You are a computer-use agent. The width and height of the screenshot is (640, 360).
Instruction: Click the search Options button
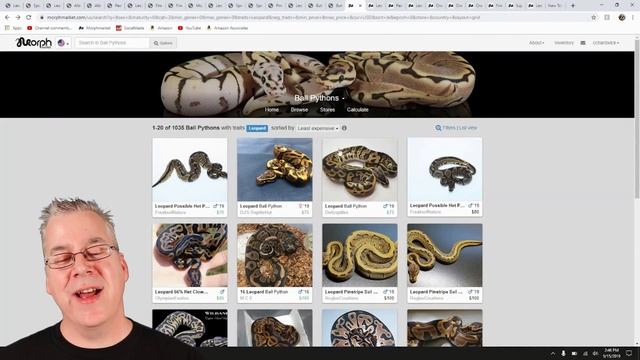163,43
